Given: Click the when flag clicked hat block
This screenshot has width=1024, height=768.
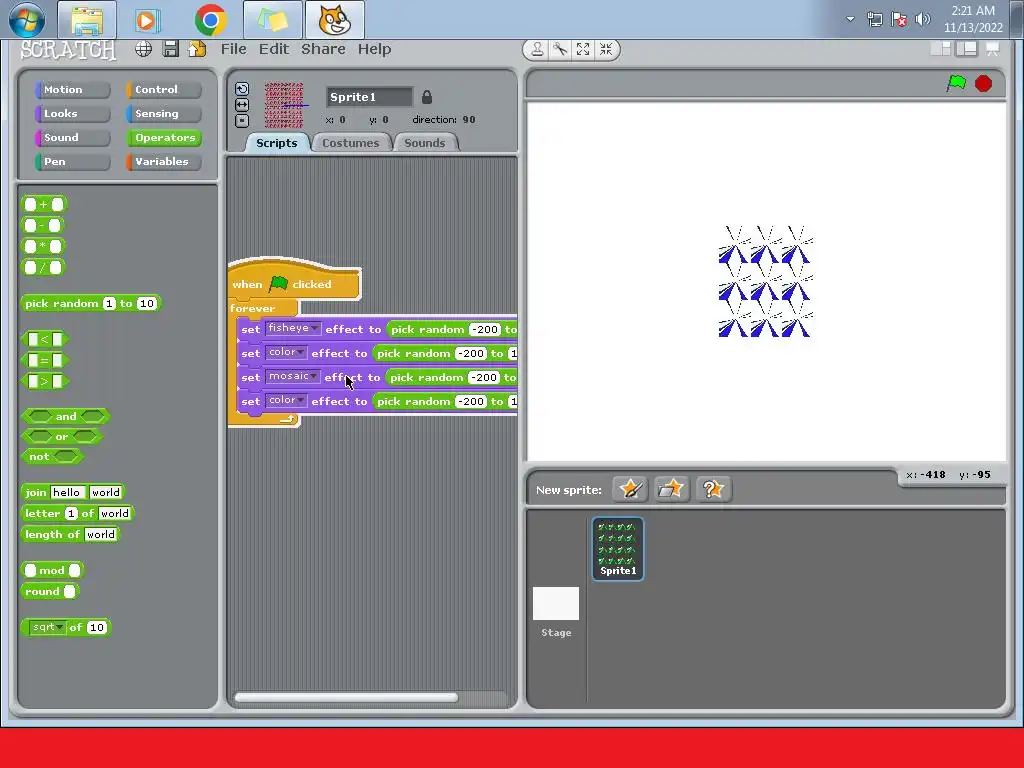Looking at the screenshot, I should (x=294, y=282).
